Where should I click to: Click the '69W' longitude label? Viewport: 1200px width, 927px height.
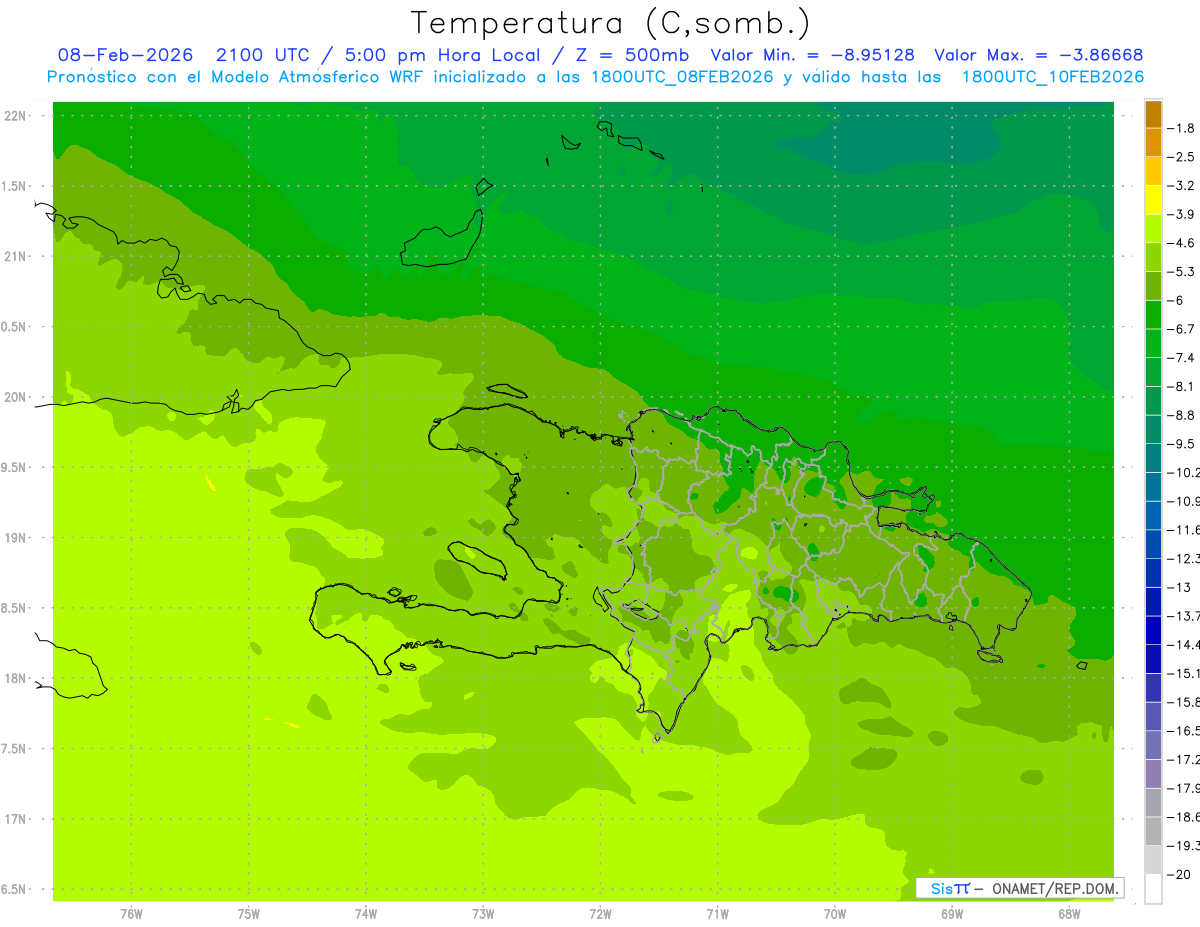click(951, 913)
